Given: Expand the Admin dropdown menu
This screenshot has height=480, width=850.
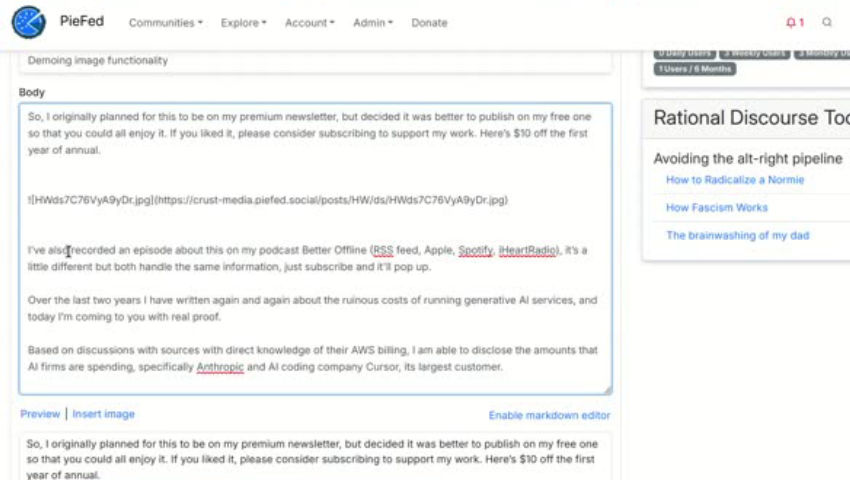Looking at the screenshot, I should pyautogui.click(x=373, y=23).
